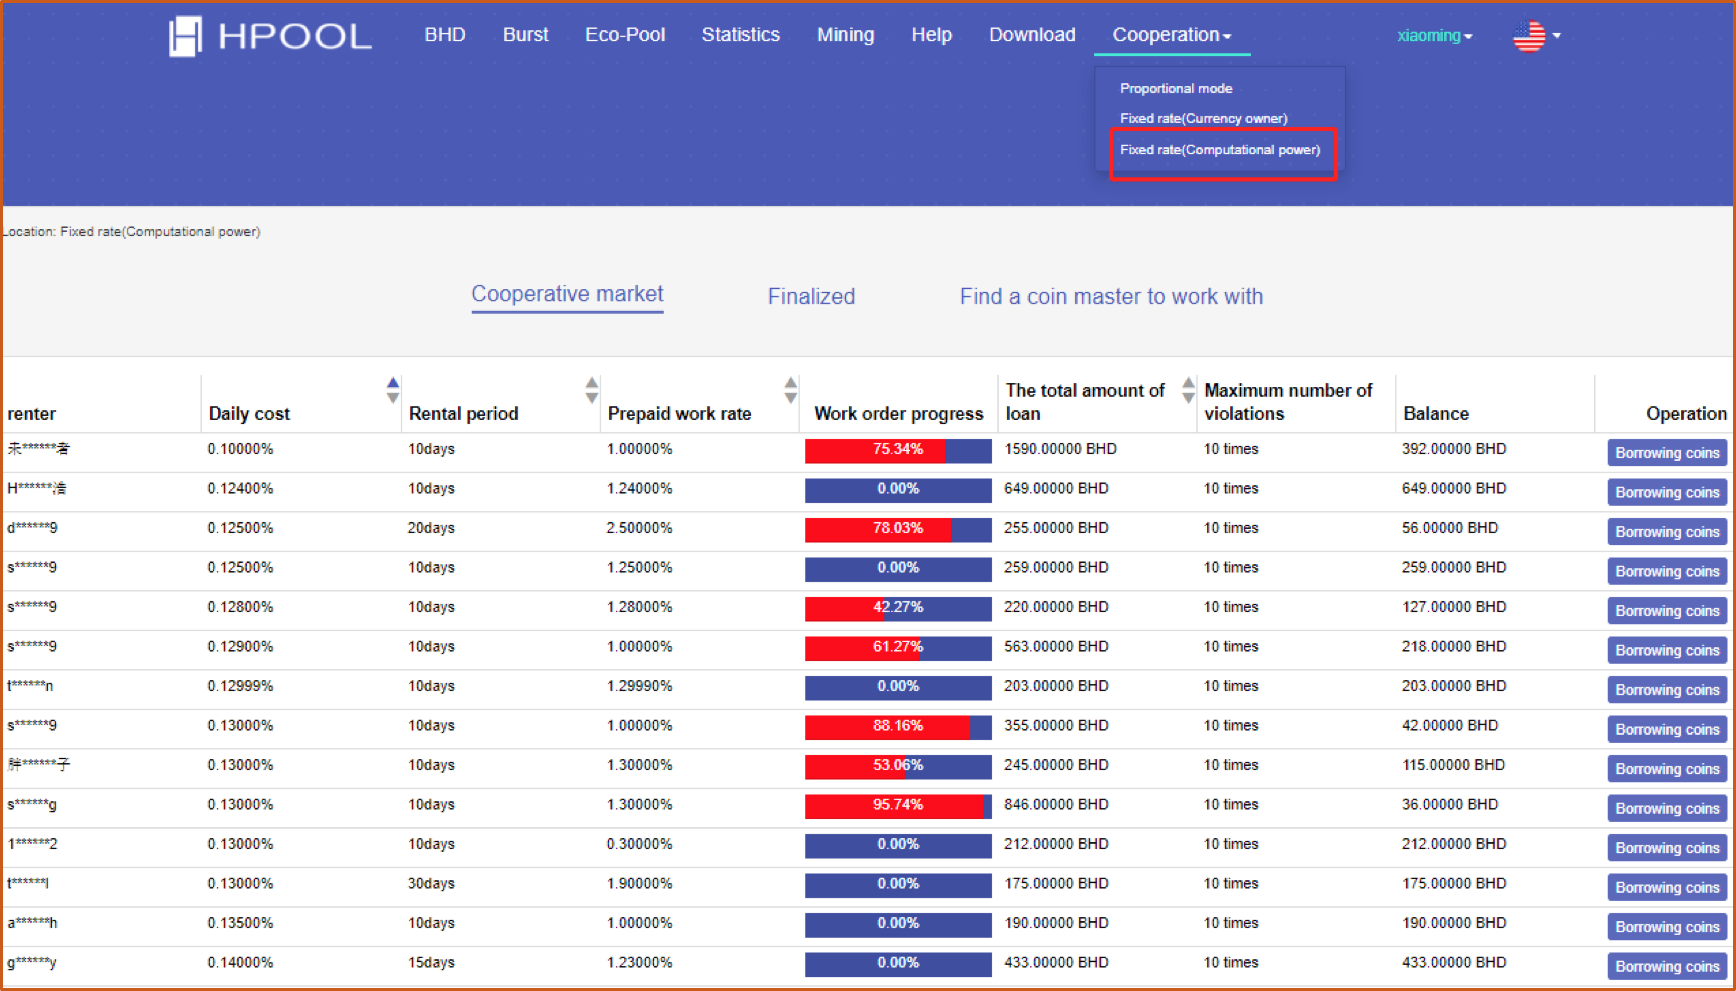Click the 53.06% progress bar
The image size is (1736, 991).
898,766
